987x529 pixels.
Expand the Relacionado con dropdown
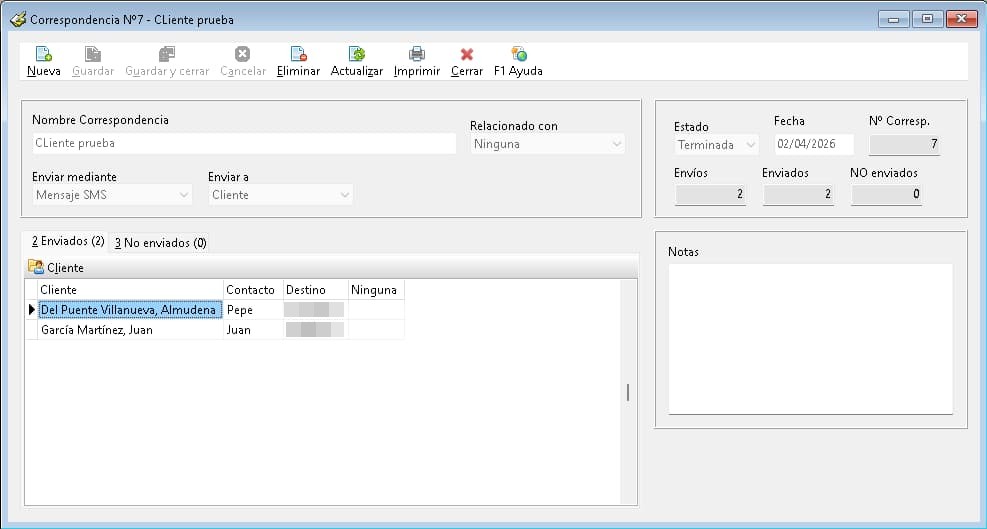[616, 144]
